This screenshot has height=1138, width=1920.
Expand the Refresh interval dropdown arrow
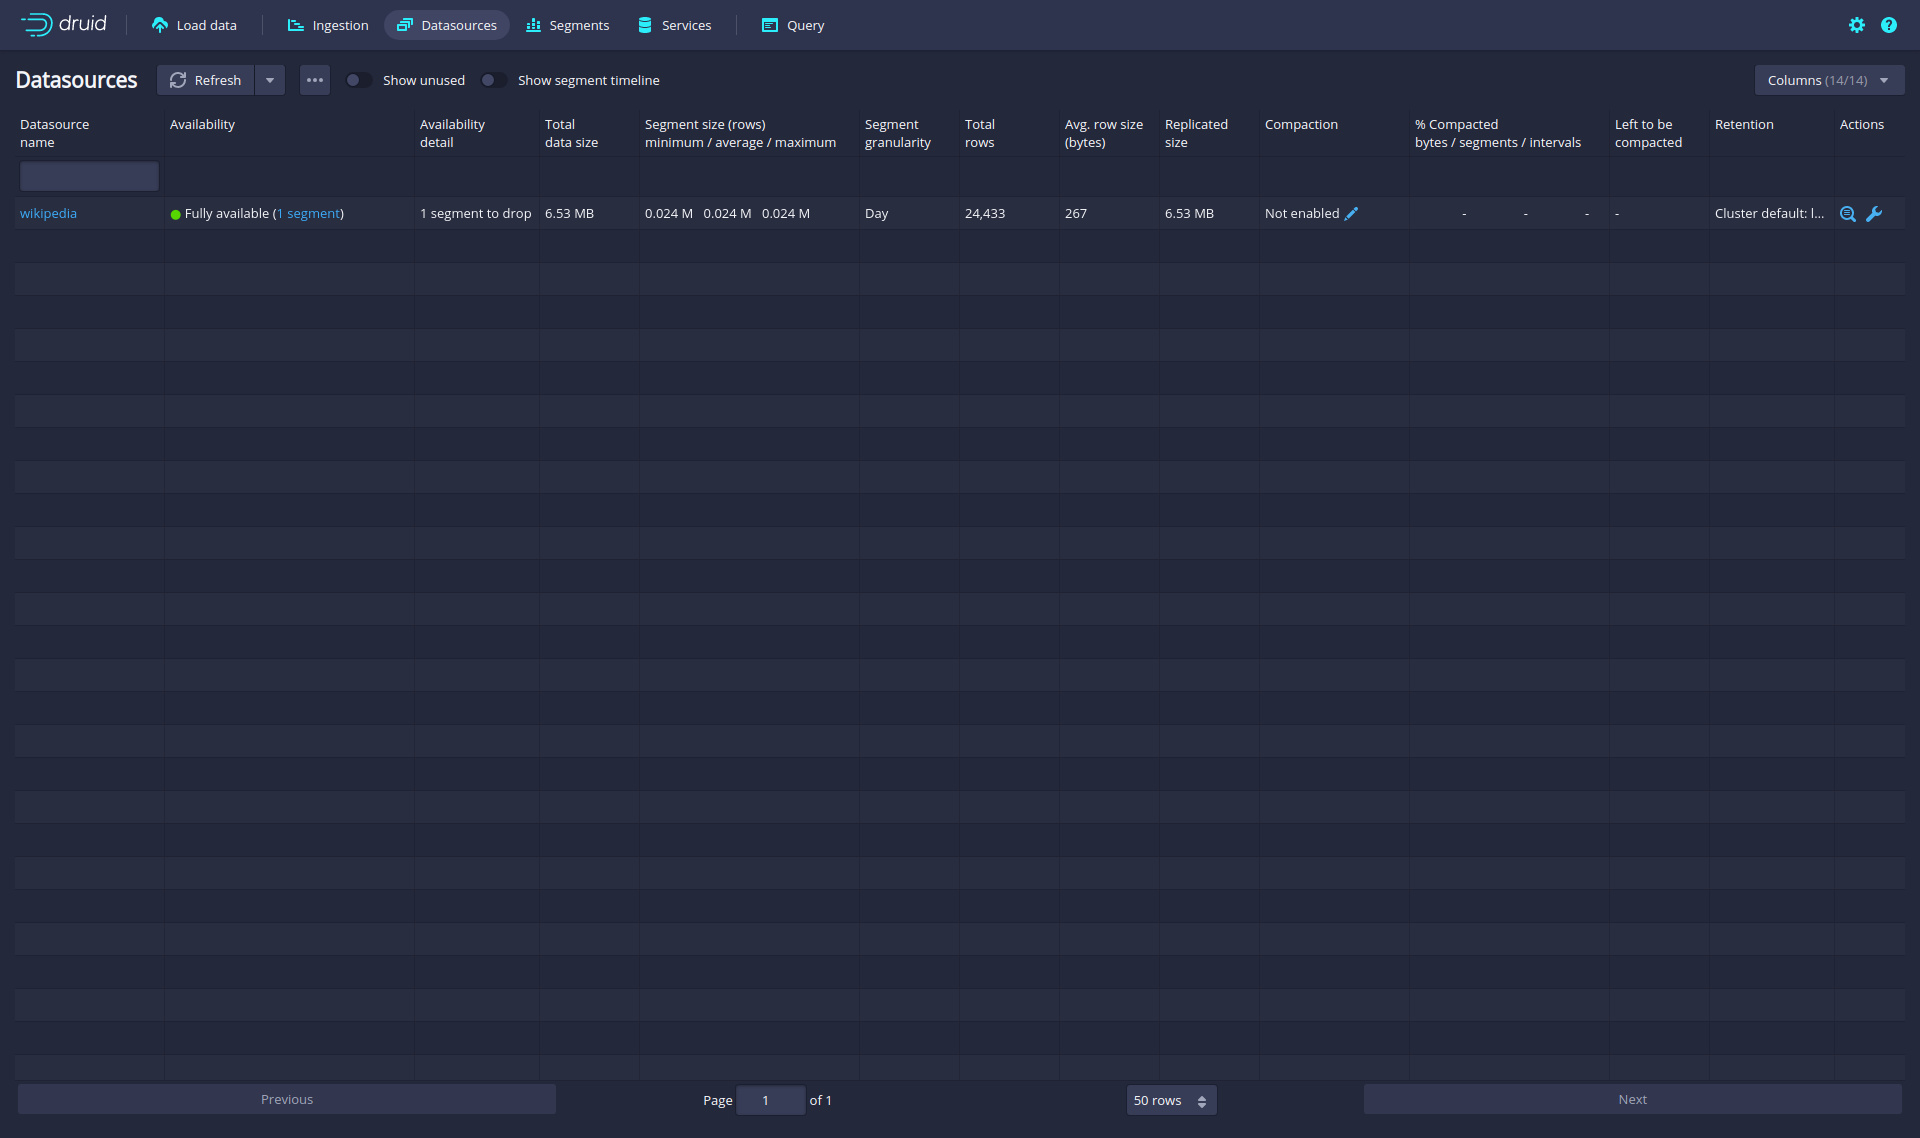[270, 80]
